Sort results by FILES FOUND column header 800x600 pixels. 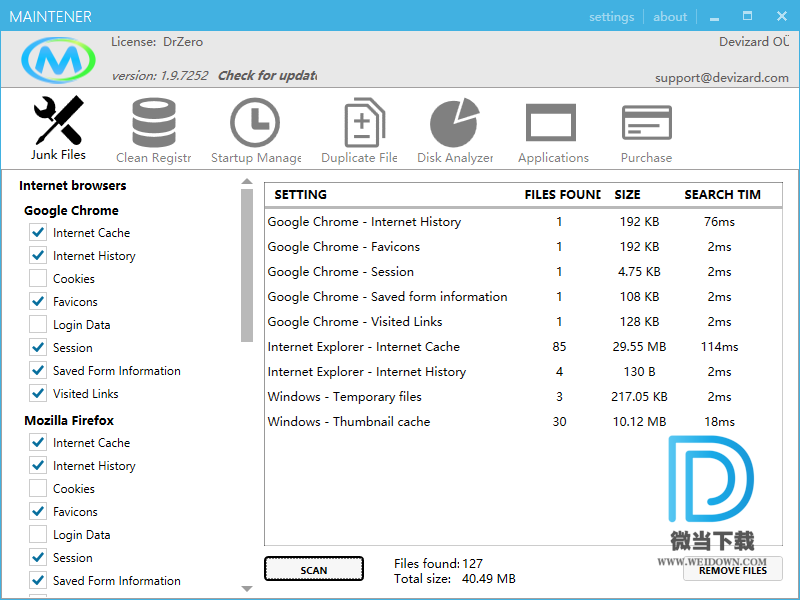563,194
